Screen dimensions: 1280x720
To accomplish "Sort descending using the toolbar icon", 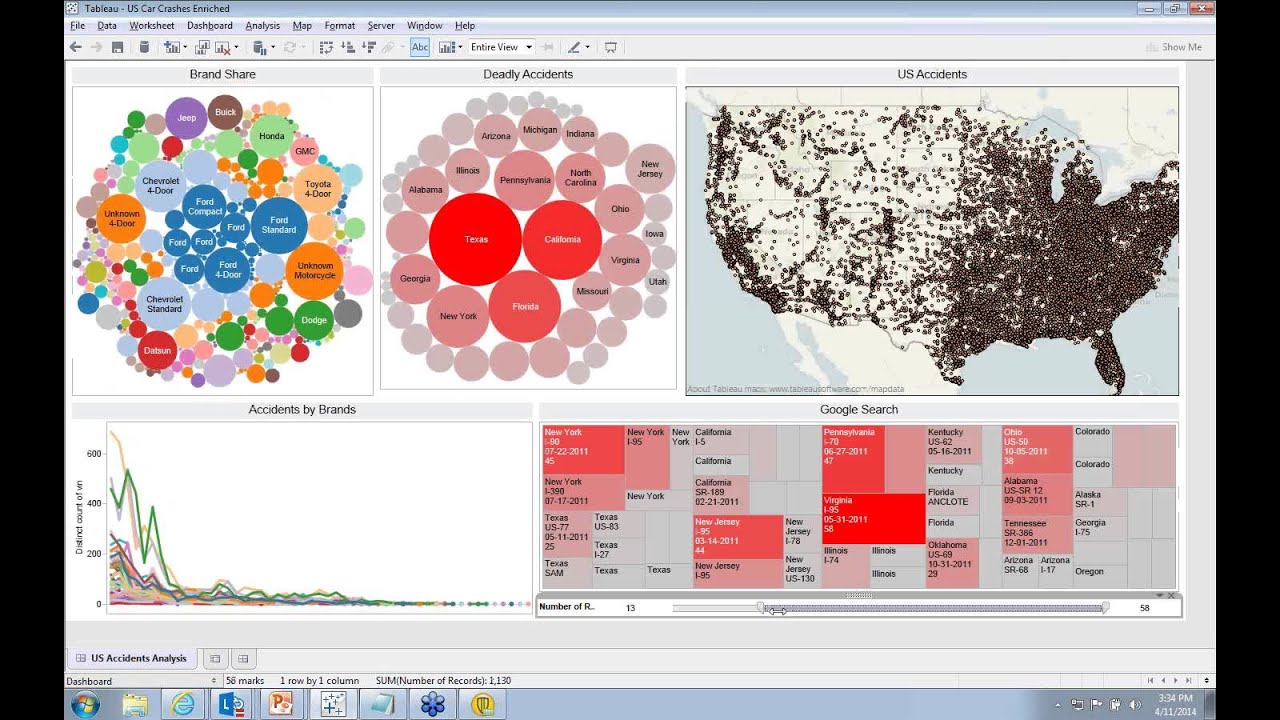I will click(x=369, y=47).
